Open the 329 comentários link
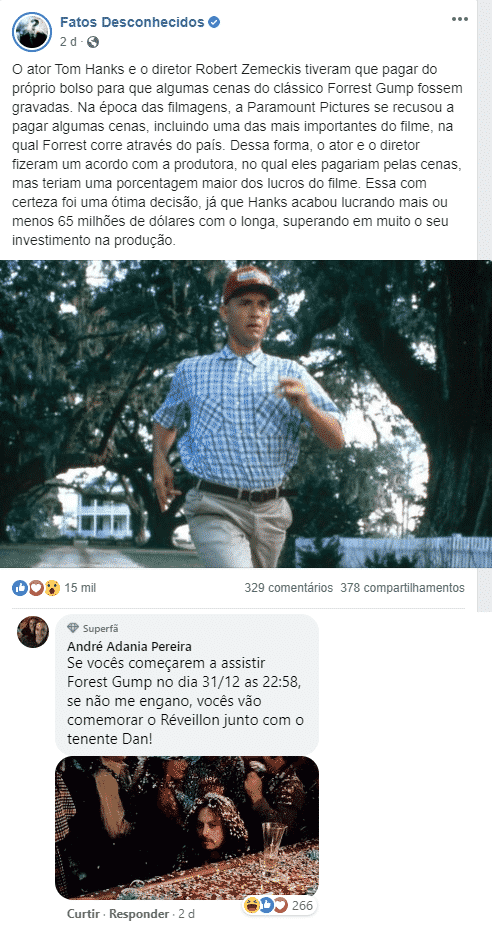The width and height of the screenshot is (492, 927). pos(289,588)
